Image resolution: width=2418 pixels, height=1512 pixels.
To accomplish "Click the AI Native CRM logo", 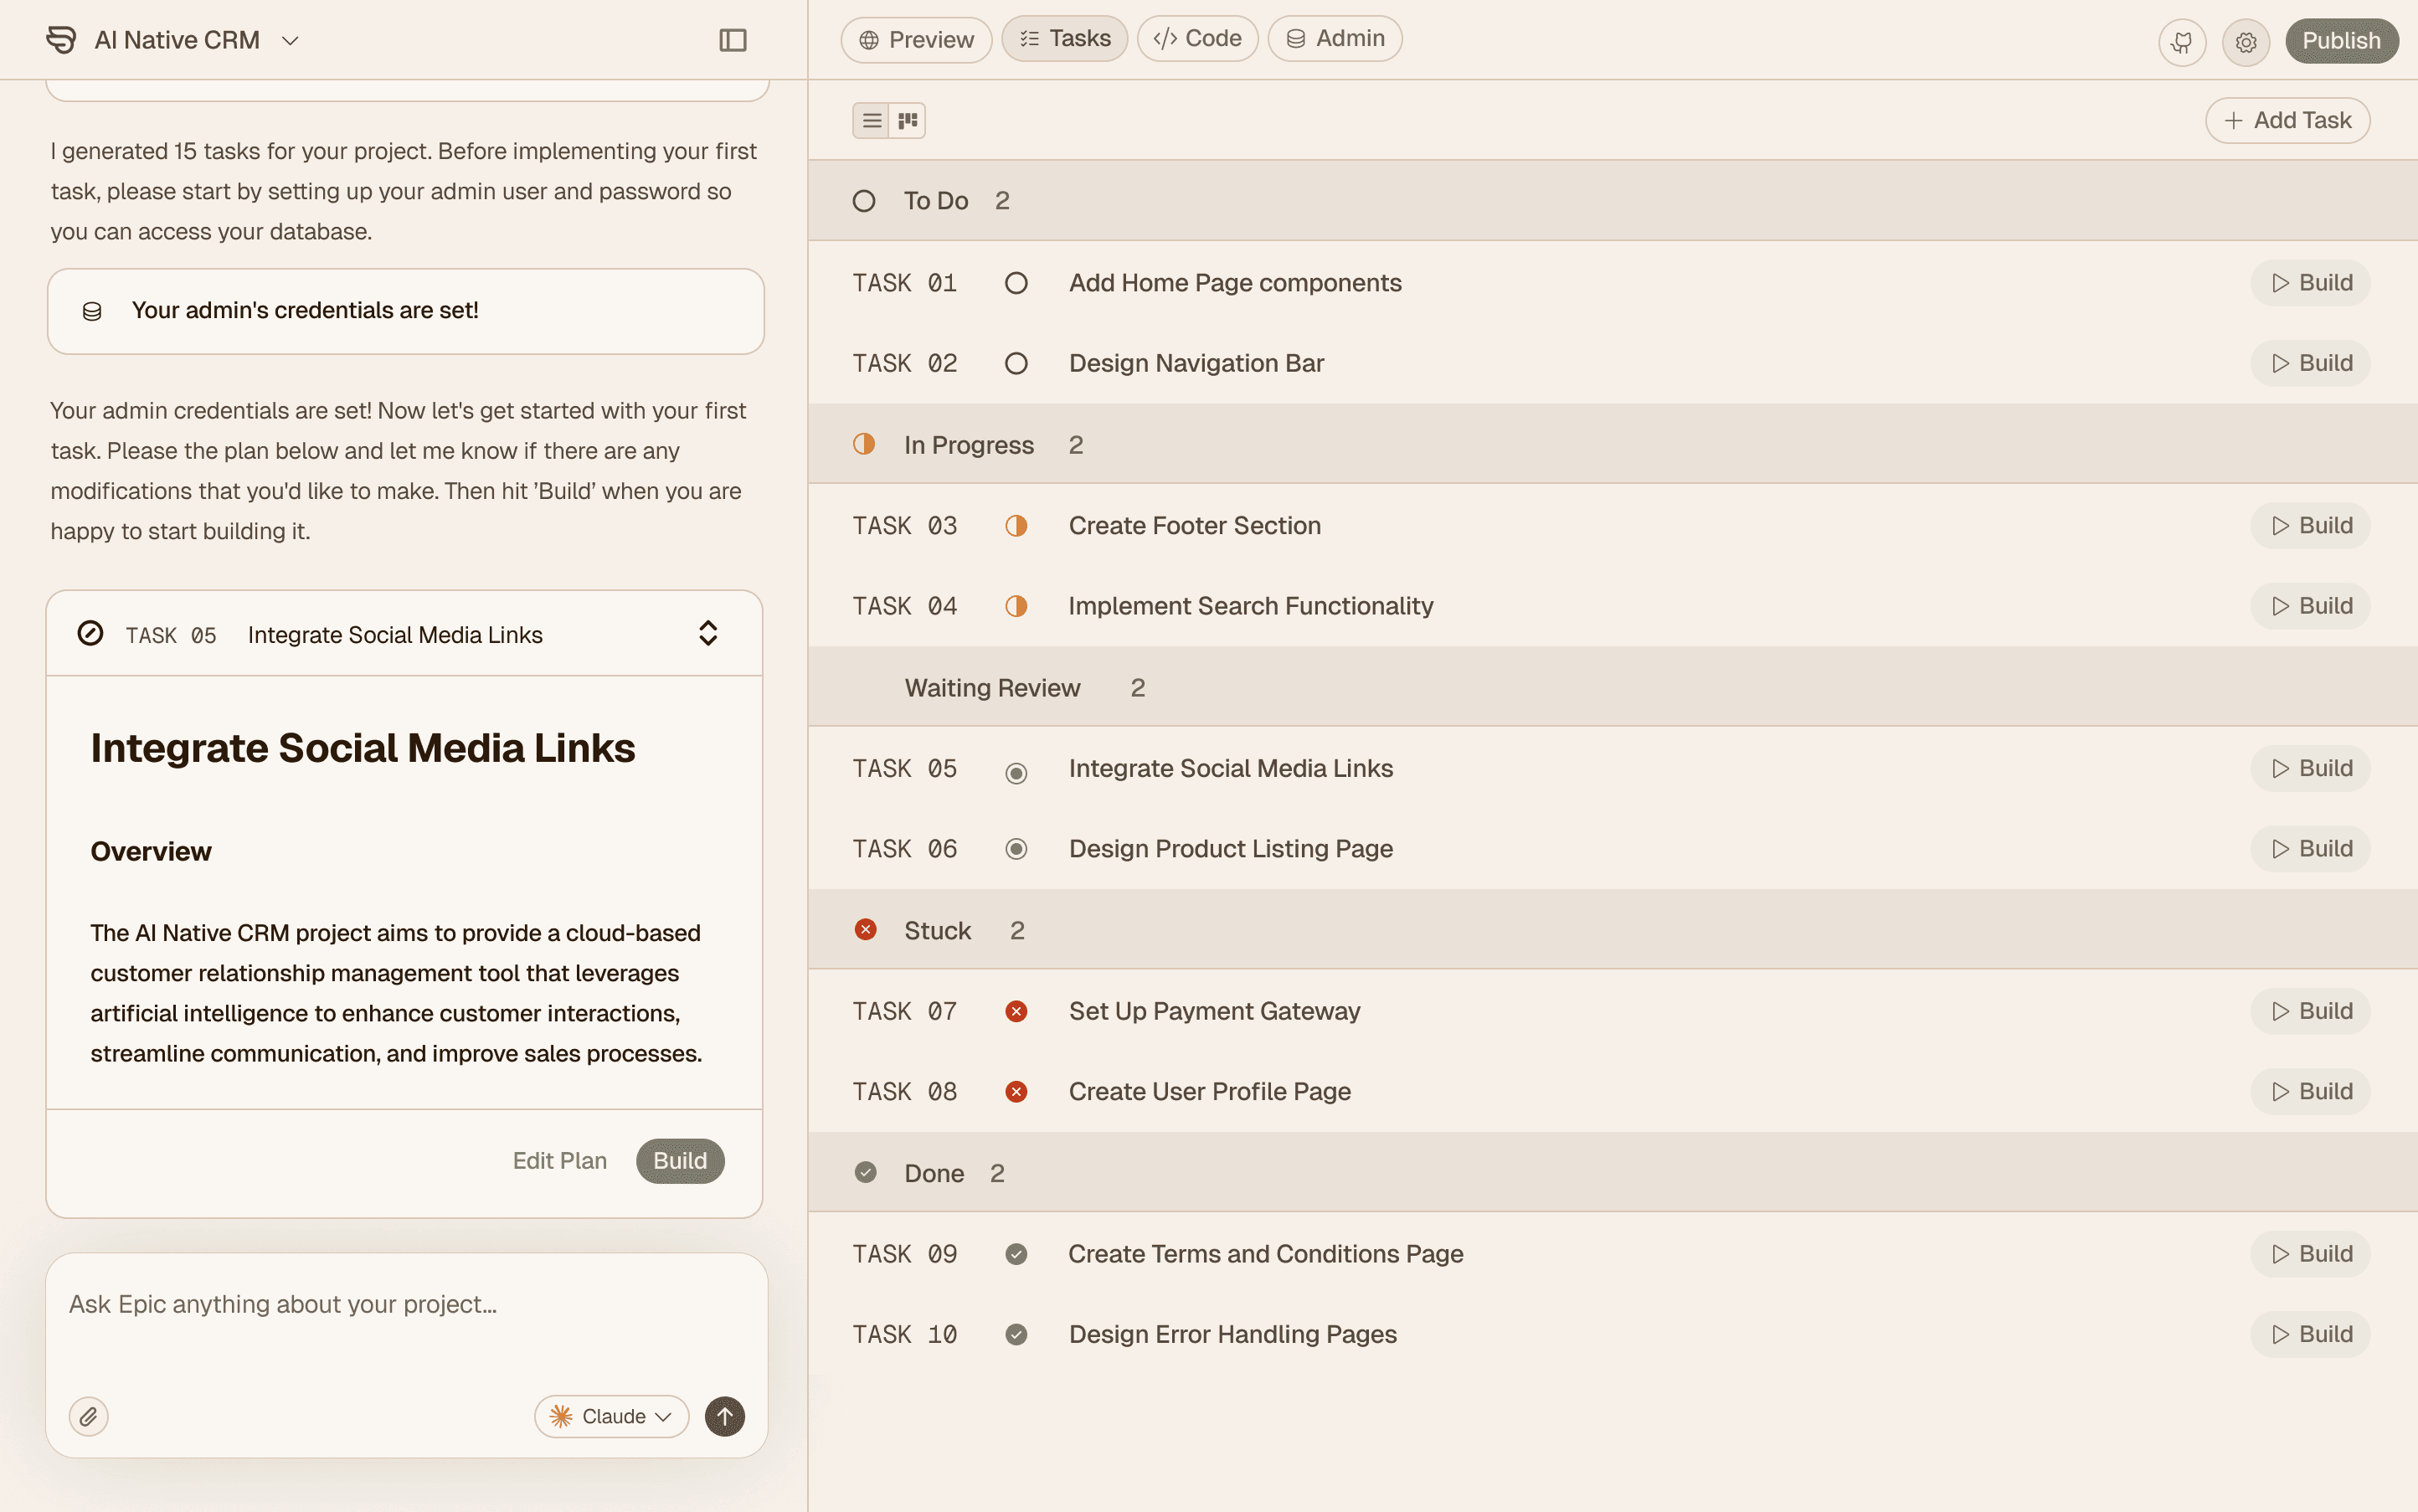I will pos(61,40).
